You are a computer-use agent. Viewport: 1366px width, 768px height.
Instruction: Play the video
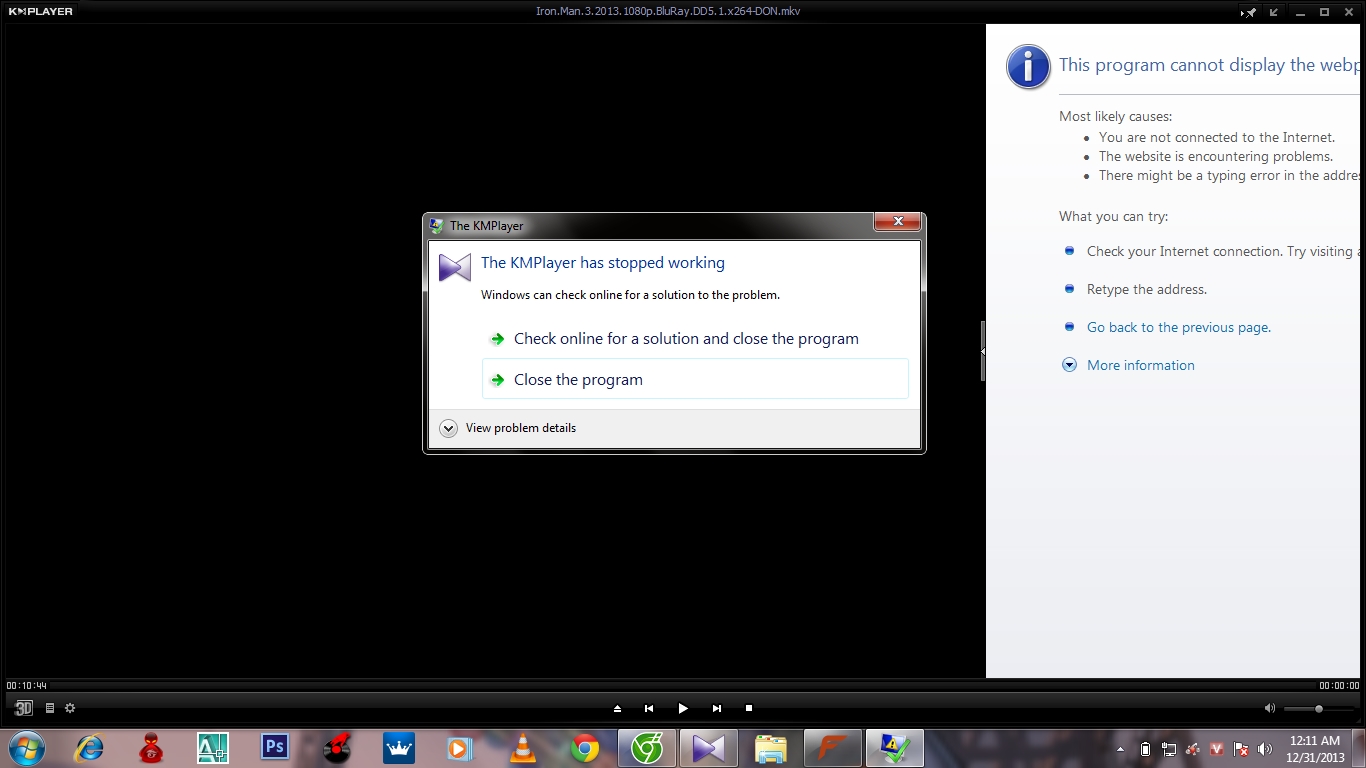click(683, 708)
